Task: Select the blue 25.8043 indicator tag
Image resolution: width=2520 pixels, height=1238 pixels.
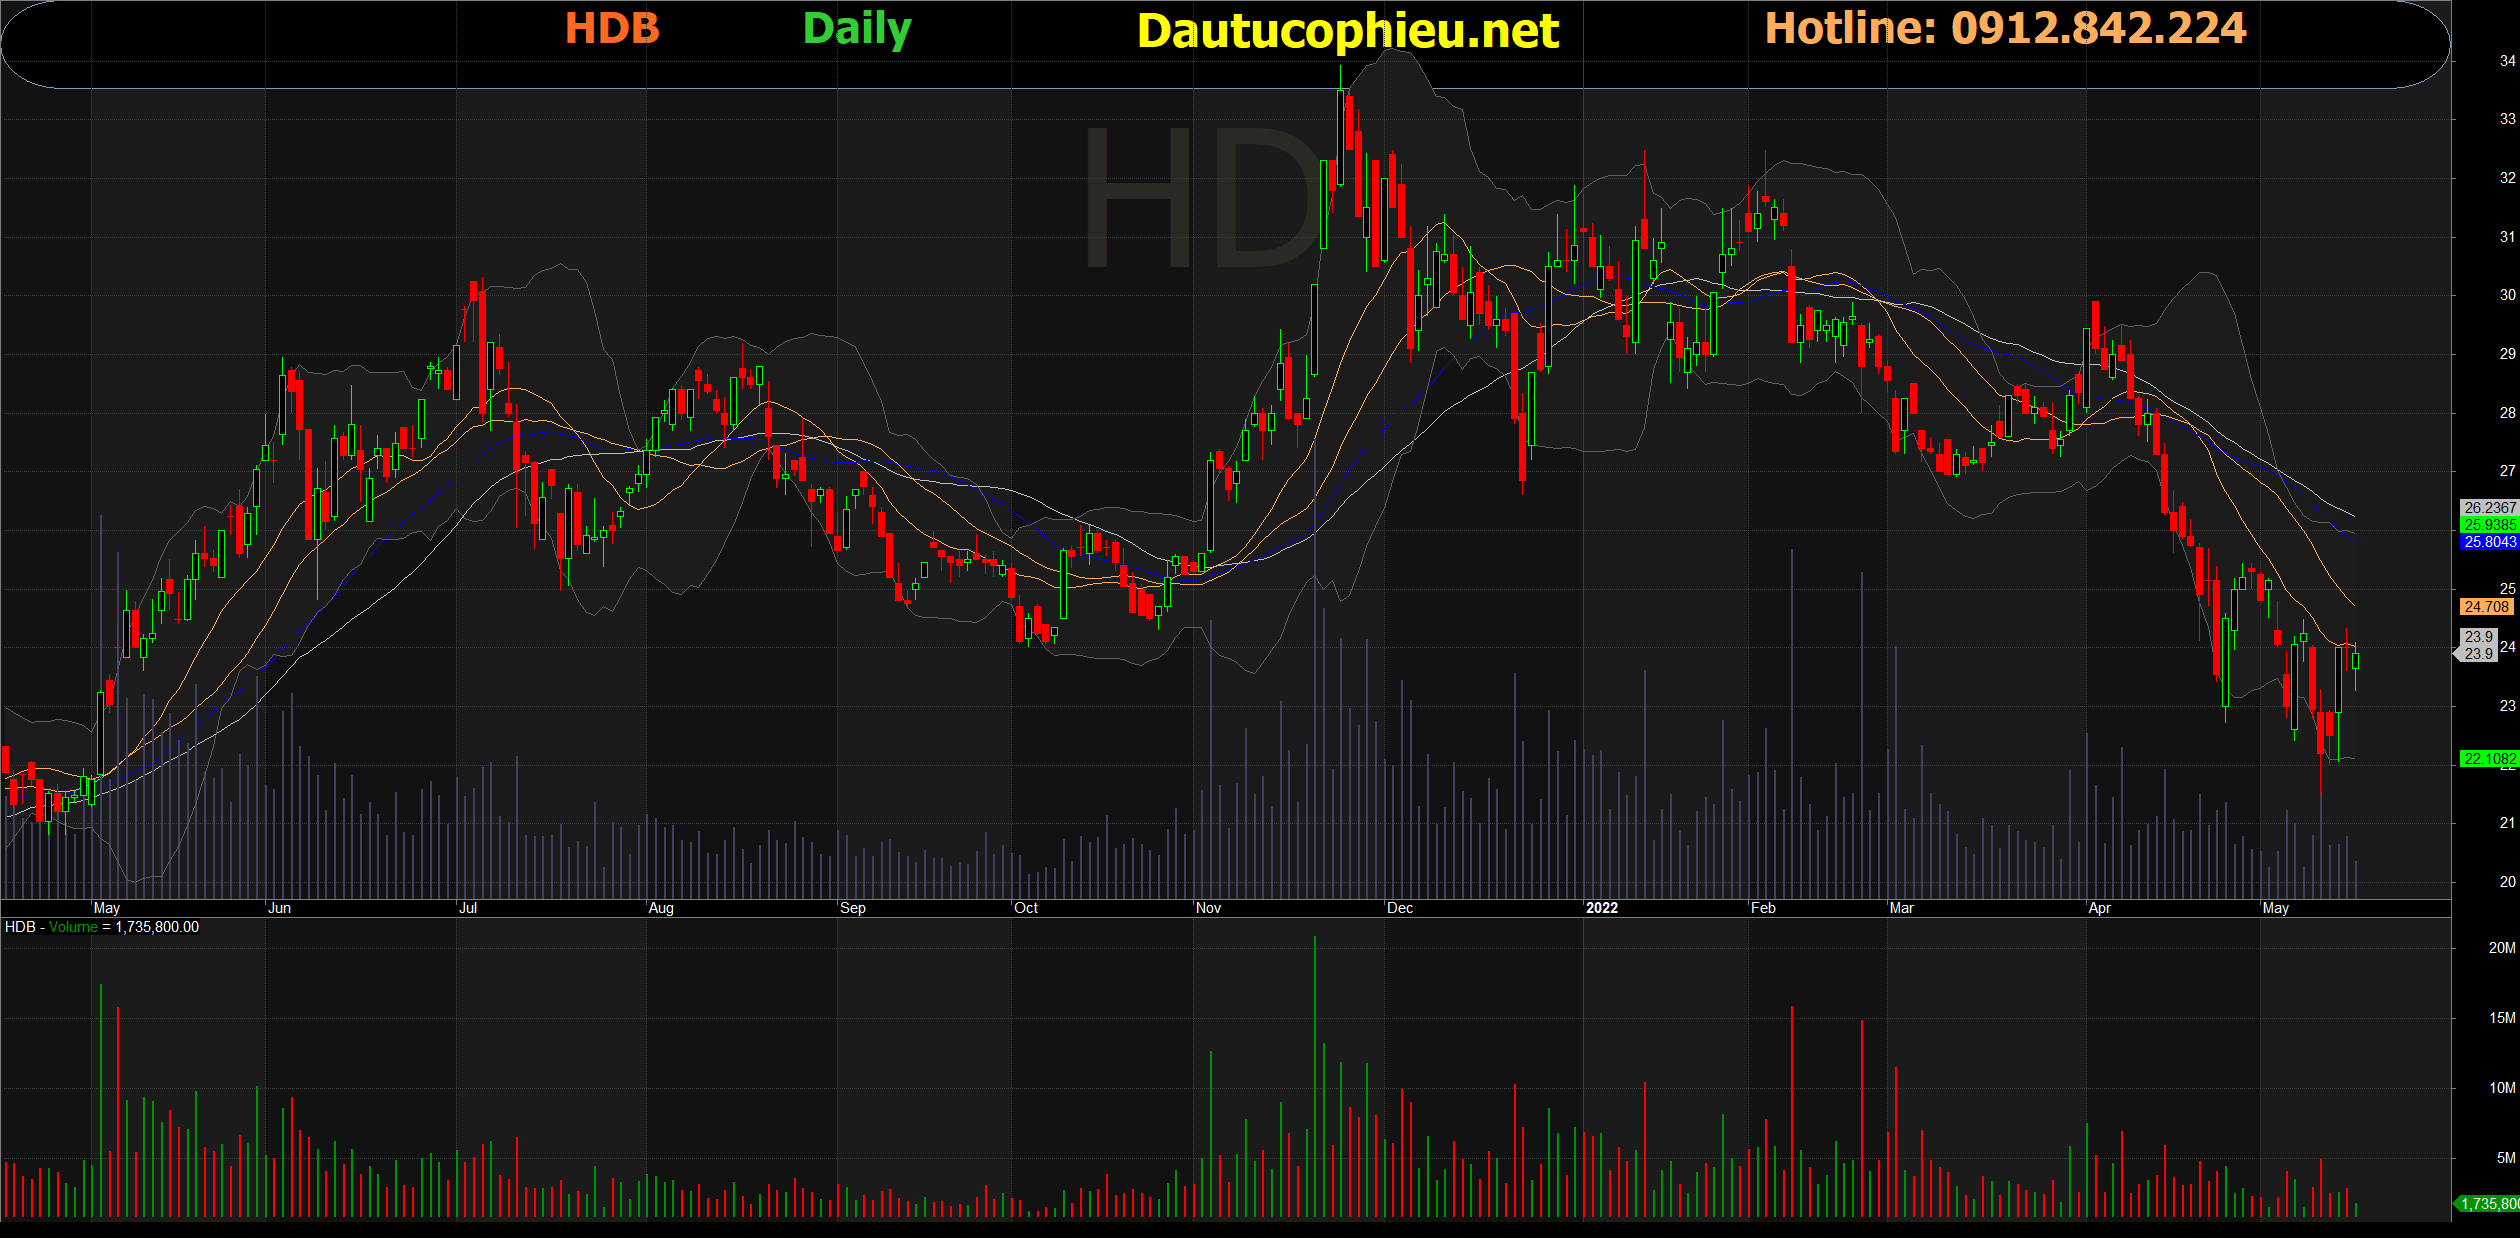Action: [x=2489, y=542]
